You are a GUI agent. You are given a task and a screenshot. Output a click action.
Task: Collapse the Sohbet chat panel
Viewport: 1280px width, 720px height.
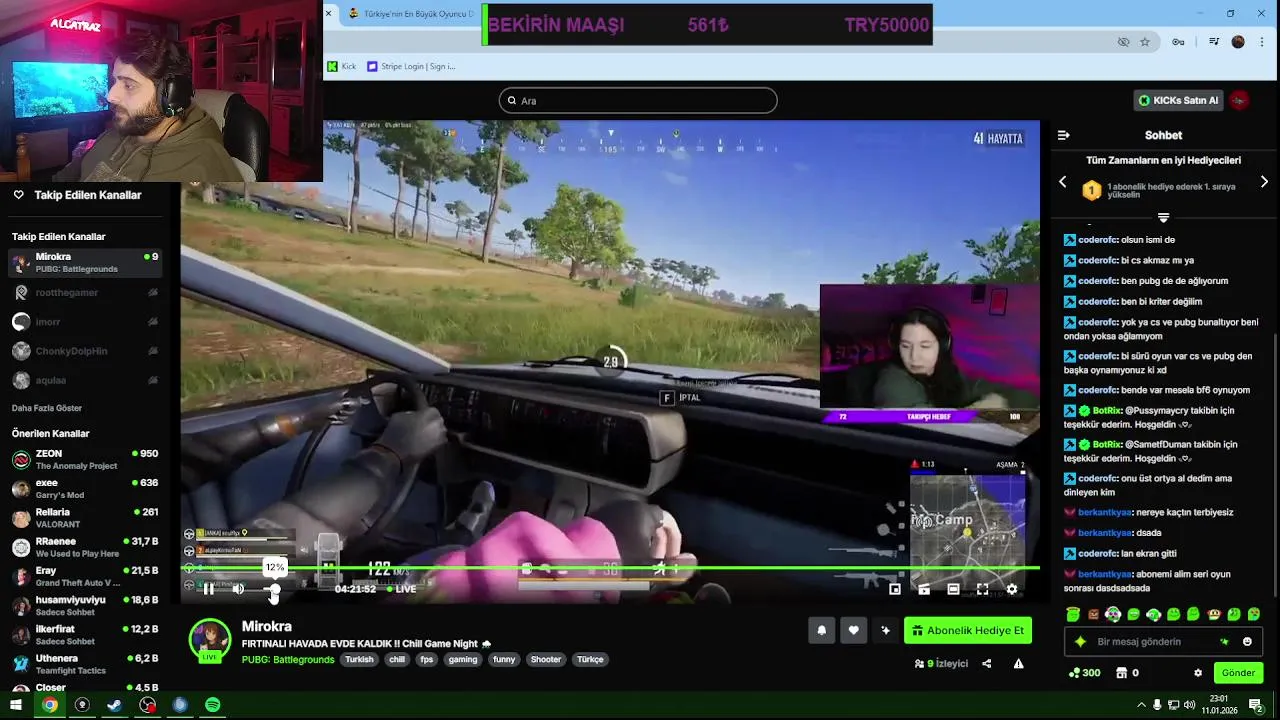(1064, 135)
